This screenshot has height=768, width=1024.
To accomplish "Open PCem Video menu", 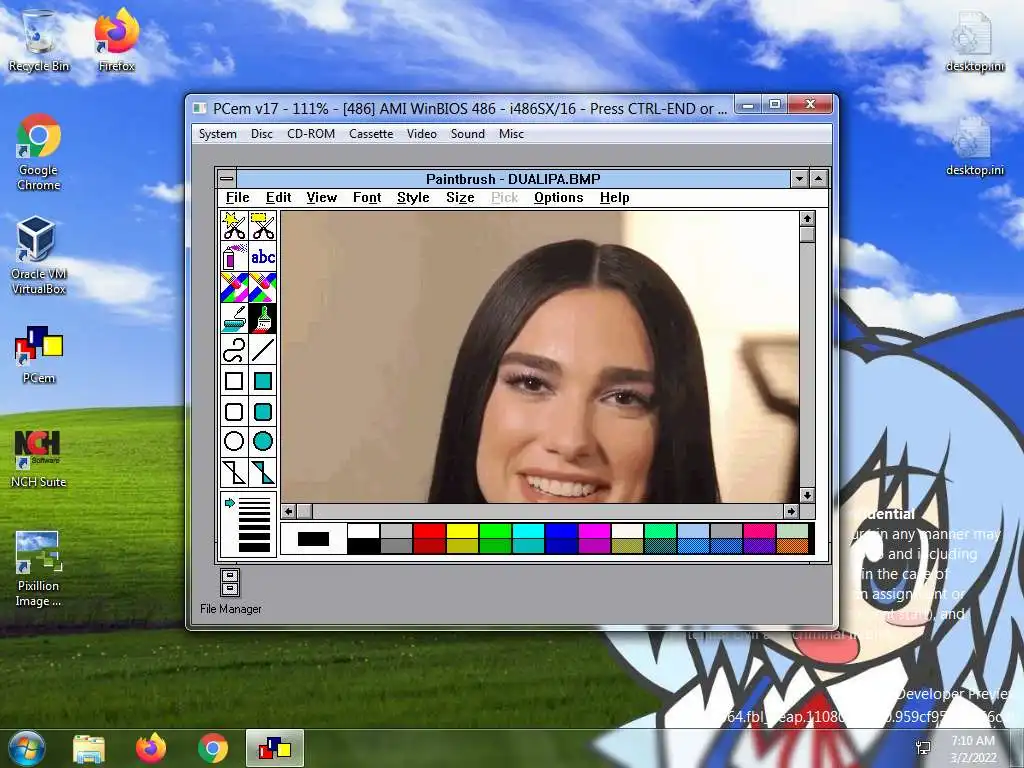I will click(x=422, y=134).
